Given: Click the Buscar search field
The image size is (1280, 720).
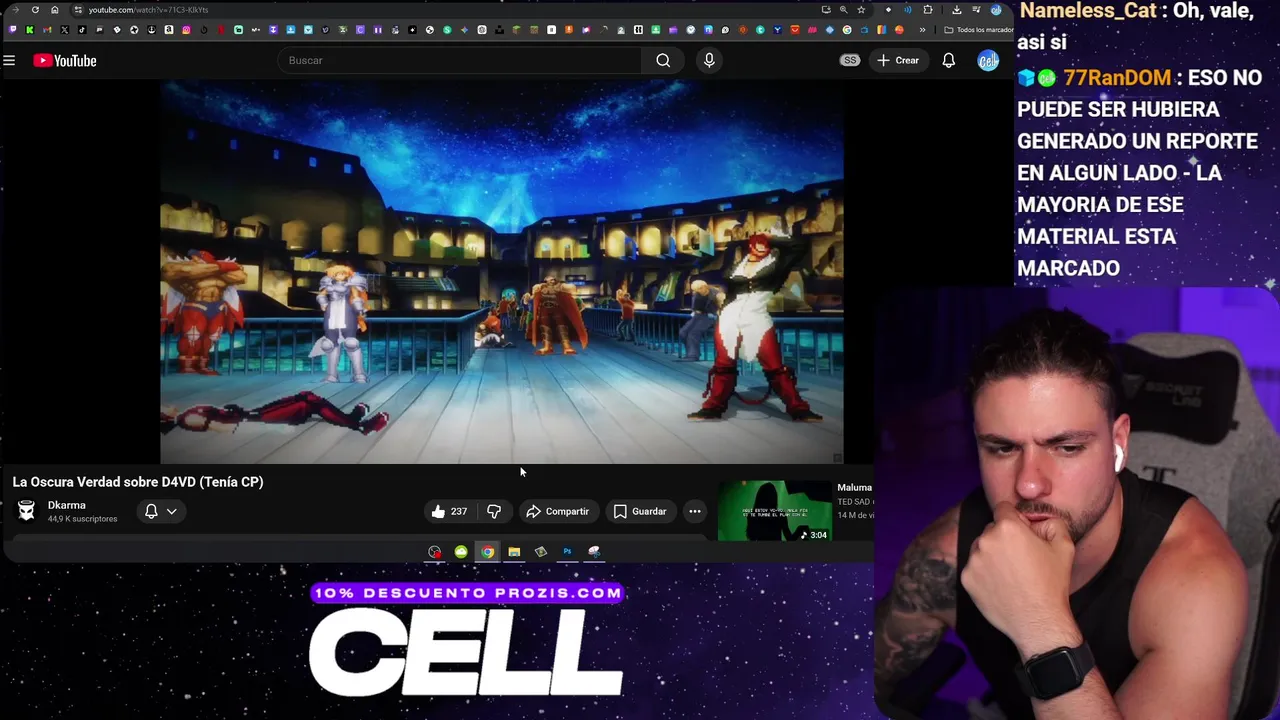Looking at the screenshot, I should click(x=460, y=60).
